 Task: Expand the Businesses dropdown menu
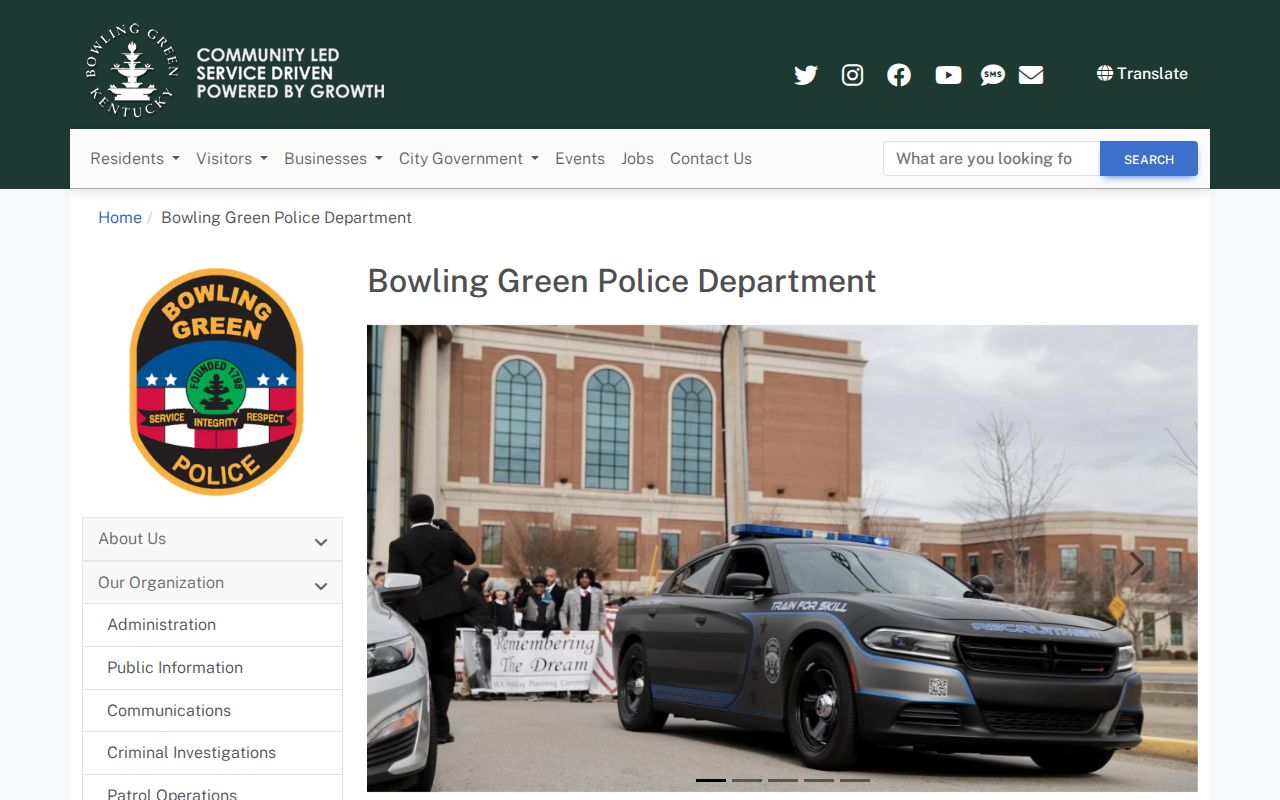333,158
